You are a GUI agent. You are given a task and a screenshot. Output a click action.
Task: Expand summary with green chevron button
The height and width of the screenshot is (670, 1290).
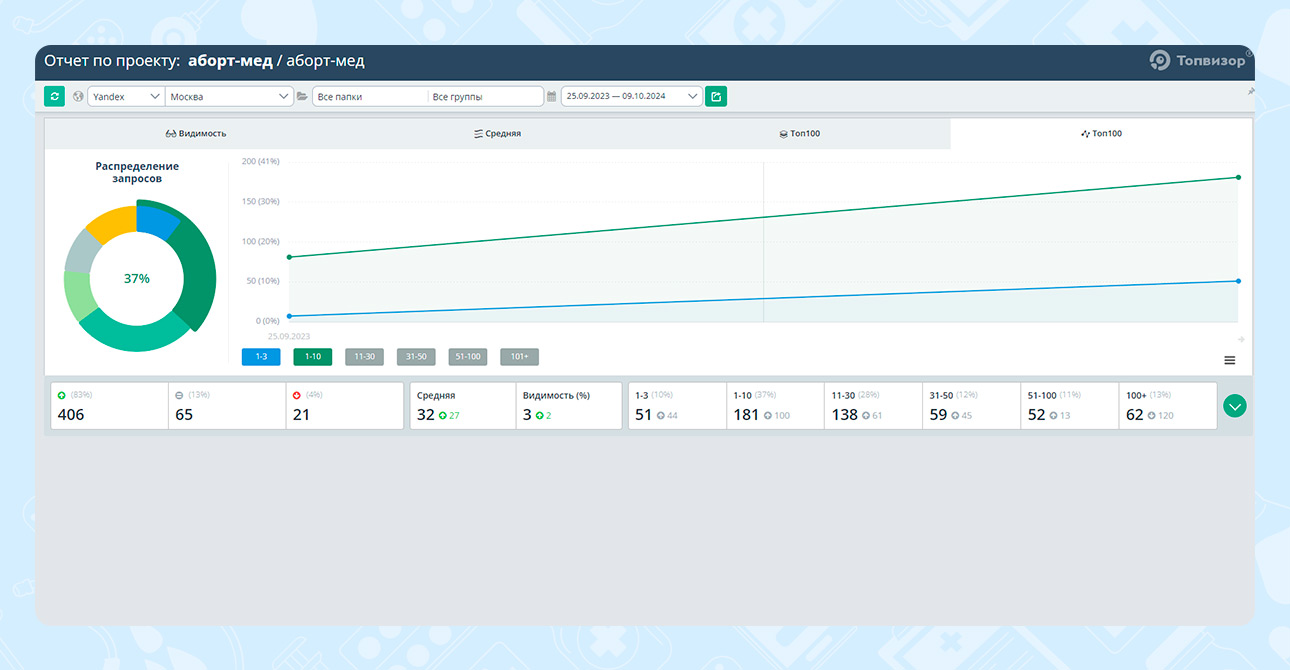1235,405
